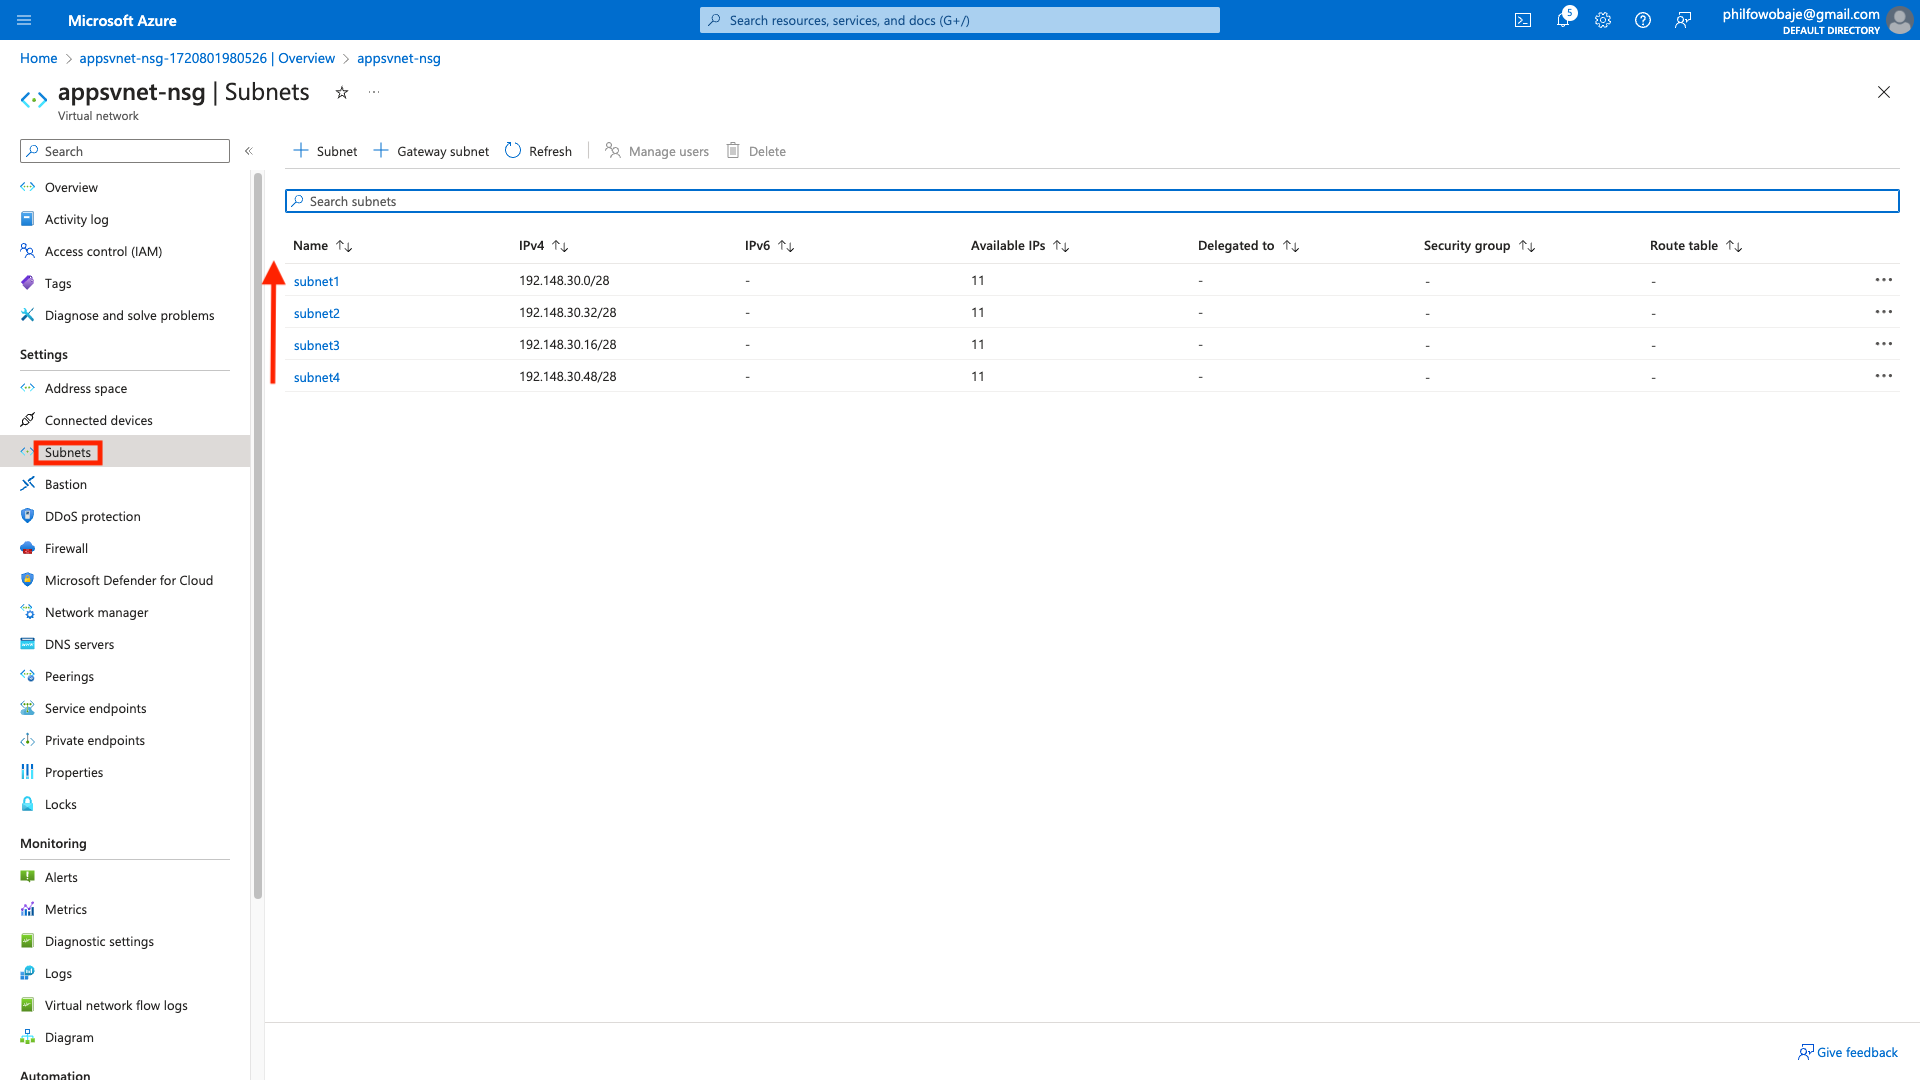The width and height of the screenshot is (1920, 1080).
Task: Open Firewall in the Settings menu
Action: [x=66, y=548]
